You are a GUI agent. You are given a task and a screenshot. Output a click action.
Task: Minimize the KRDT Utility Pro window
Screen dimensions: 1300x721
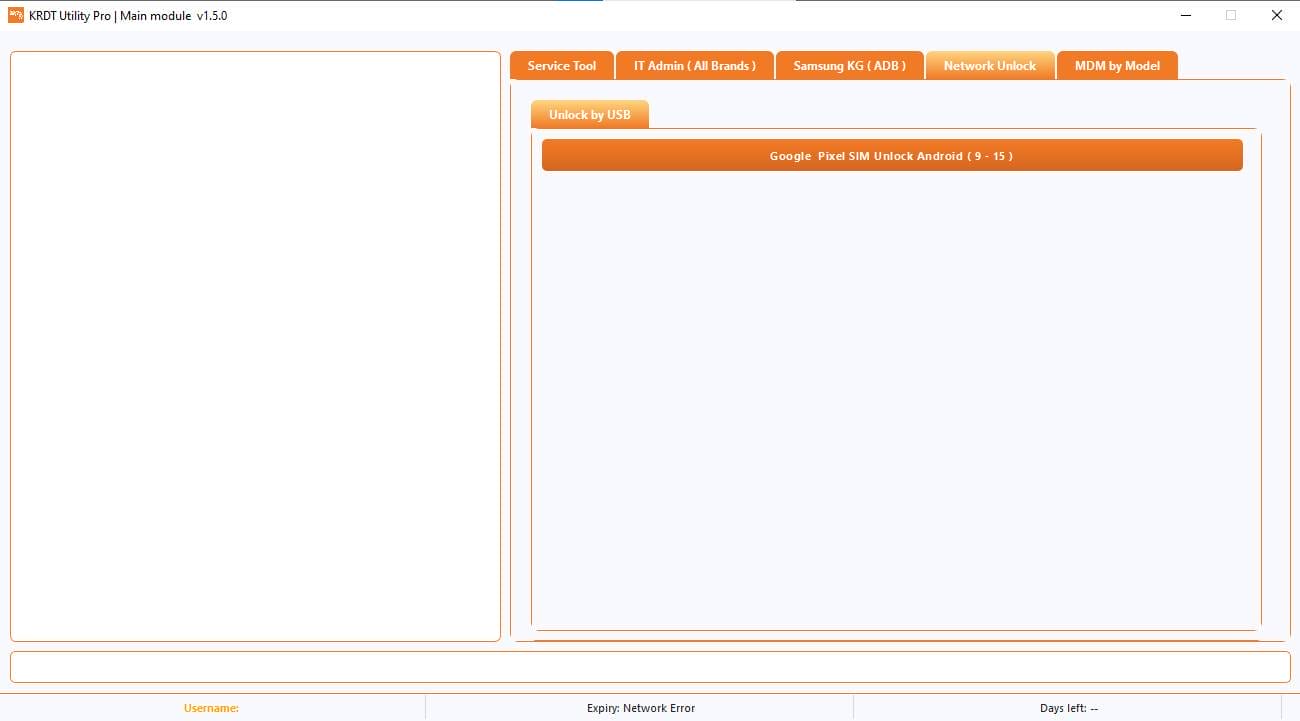1186,16
